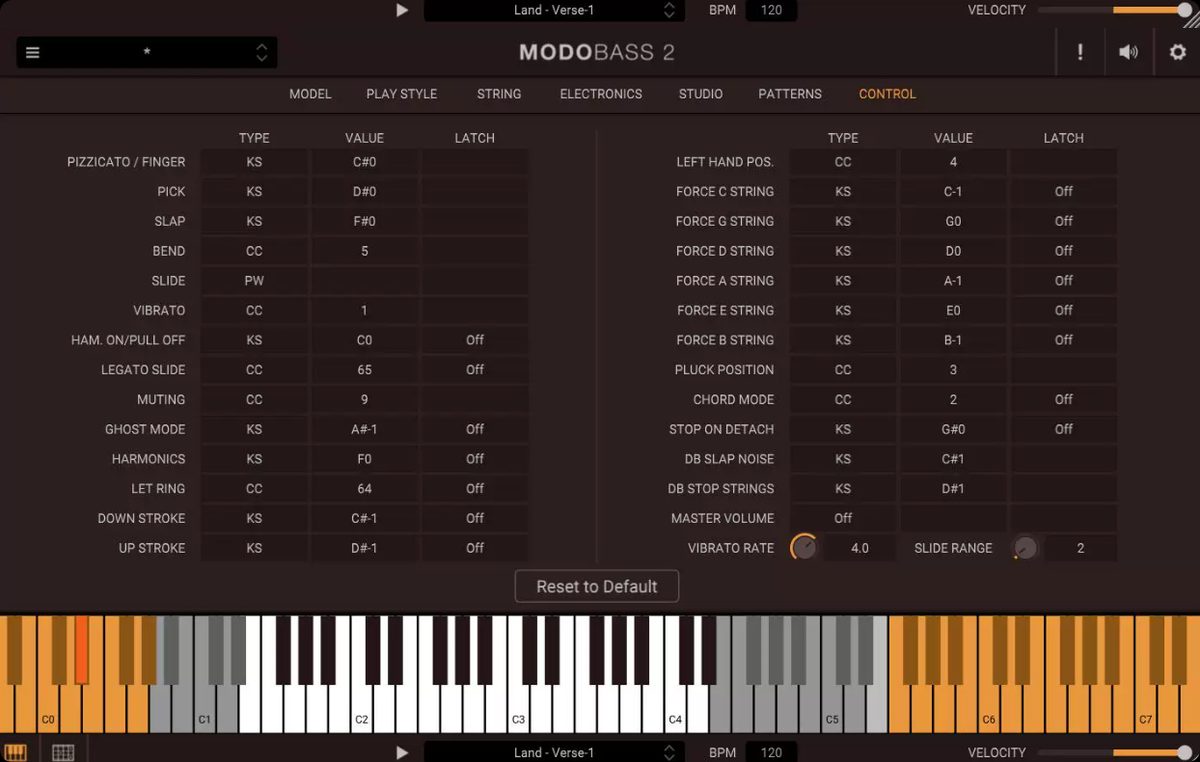Open Type dropdown for Slide row
Screen dimensions: 1200x762
[254, 281]
